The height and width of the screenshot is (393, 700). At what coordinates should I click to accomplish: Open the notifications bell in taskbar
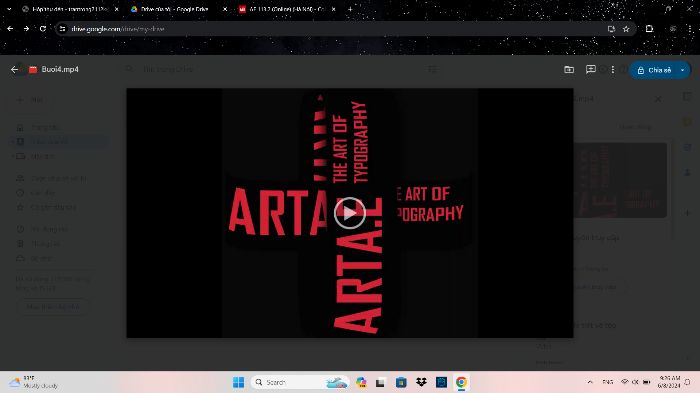688,382
